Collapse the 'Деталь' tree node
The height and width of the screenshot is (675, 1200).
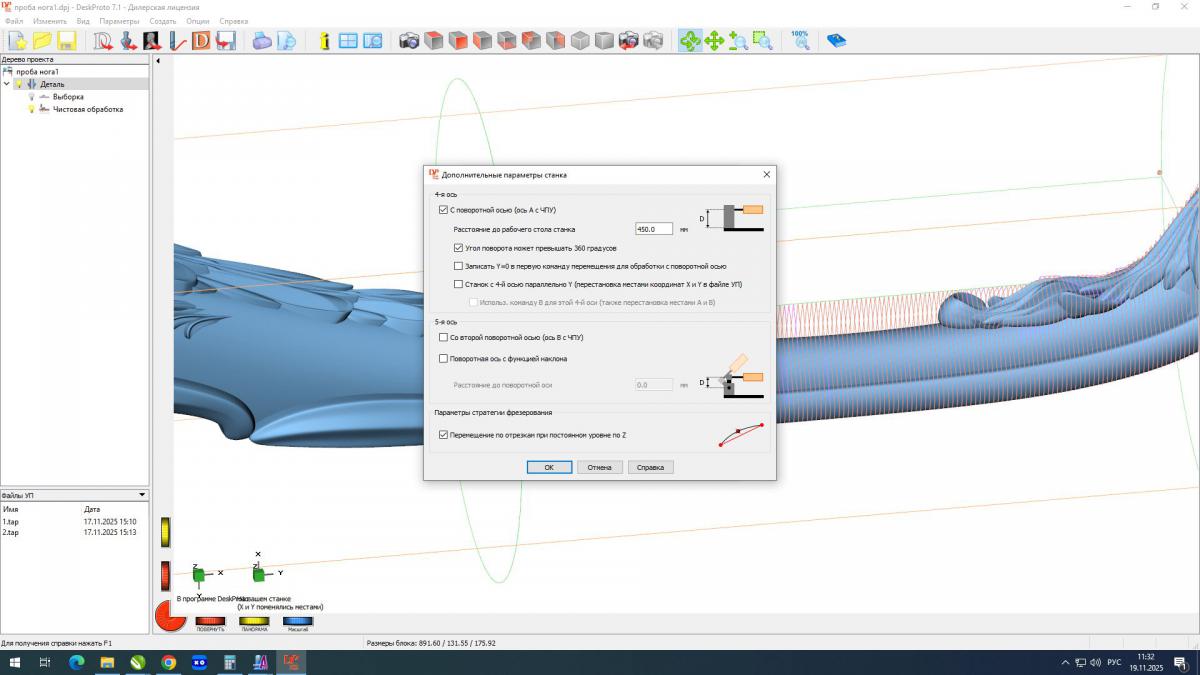click(x=7, y=84)
